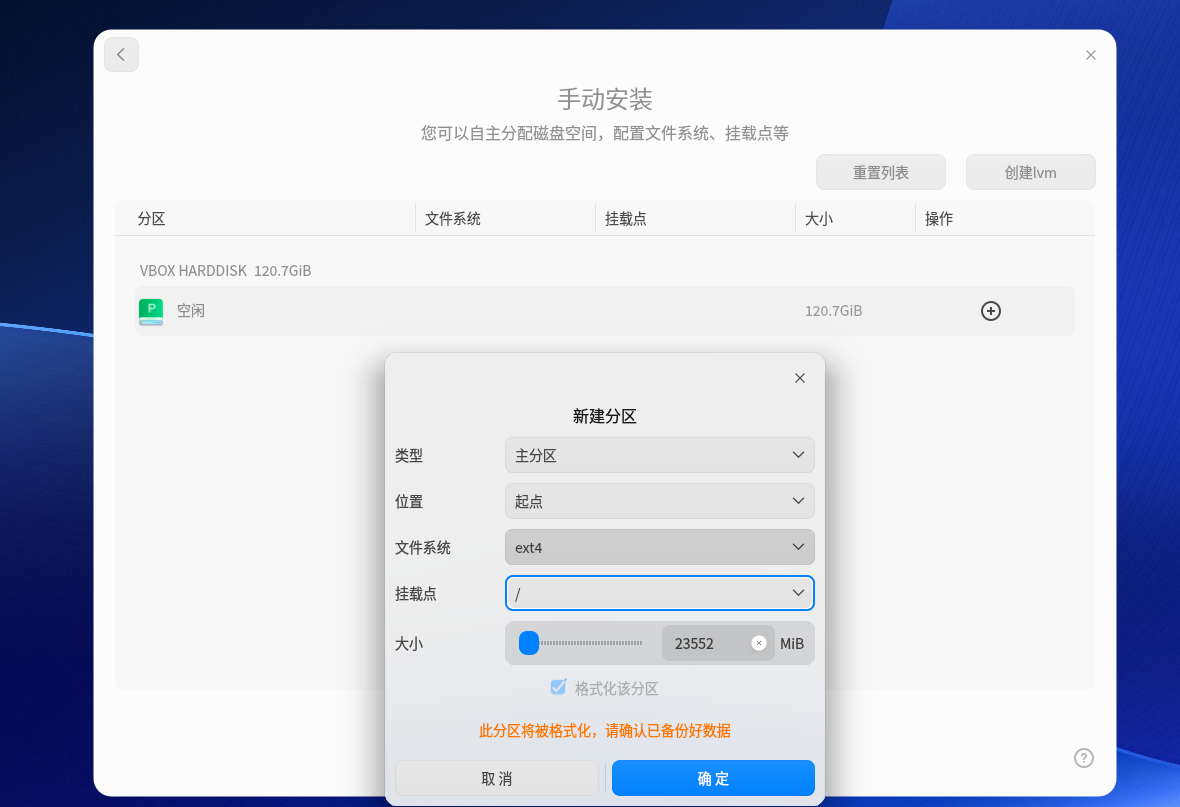The height and width of the screenshot is (807, 1180).
Task: Go back using the left arrow button
Action: (x=121, y=55)
